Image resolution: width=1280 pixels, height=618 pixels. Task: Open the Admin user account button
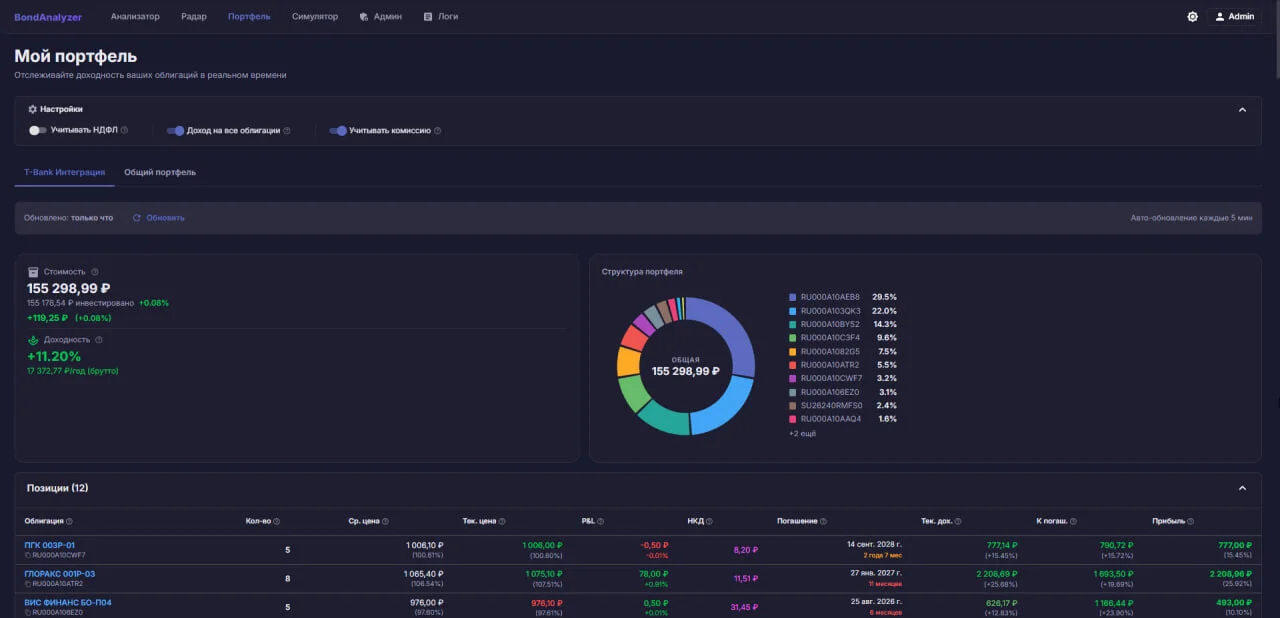coord(1233,17)
